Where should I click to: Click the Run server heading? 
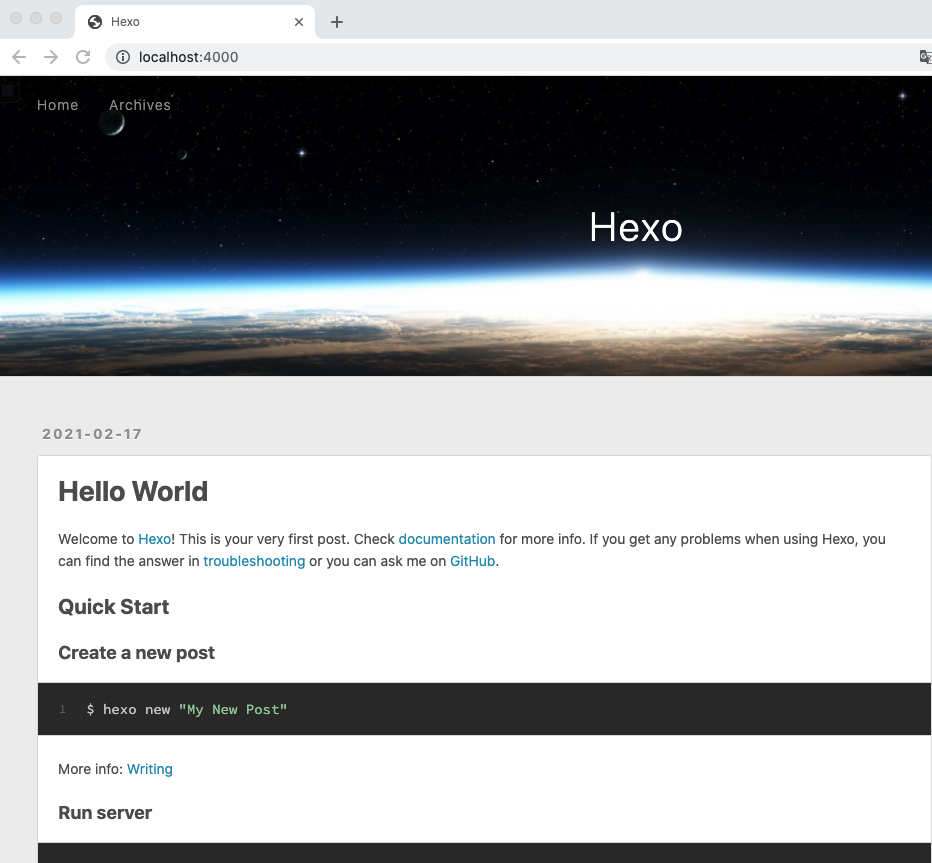coord(105,812)
